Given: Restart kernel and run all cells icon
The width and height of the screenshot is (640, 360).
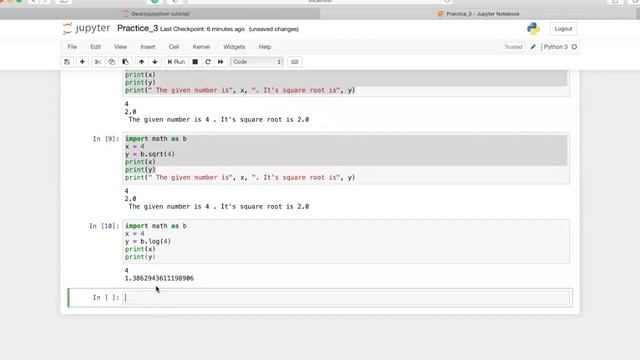Looking at the screenshot, I should click(x=220, y=62).
